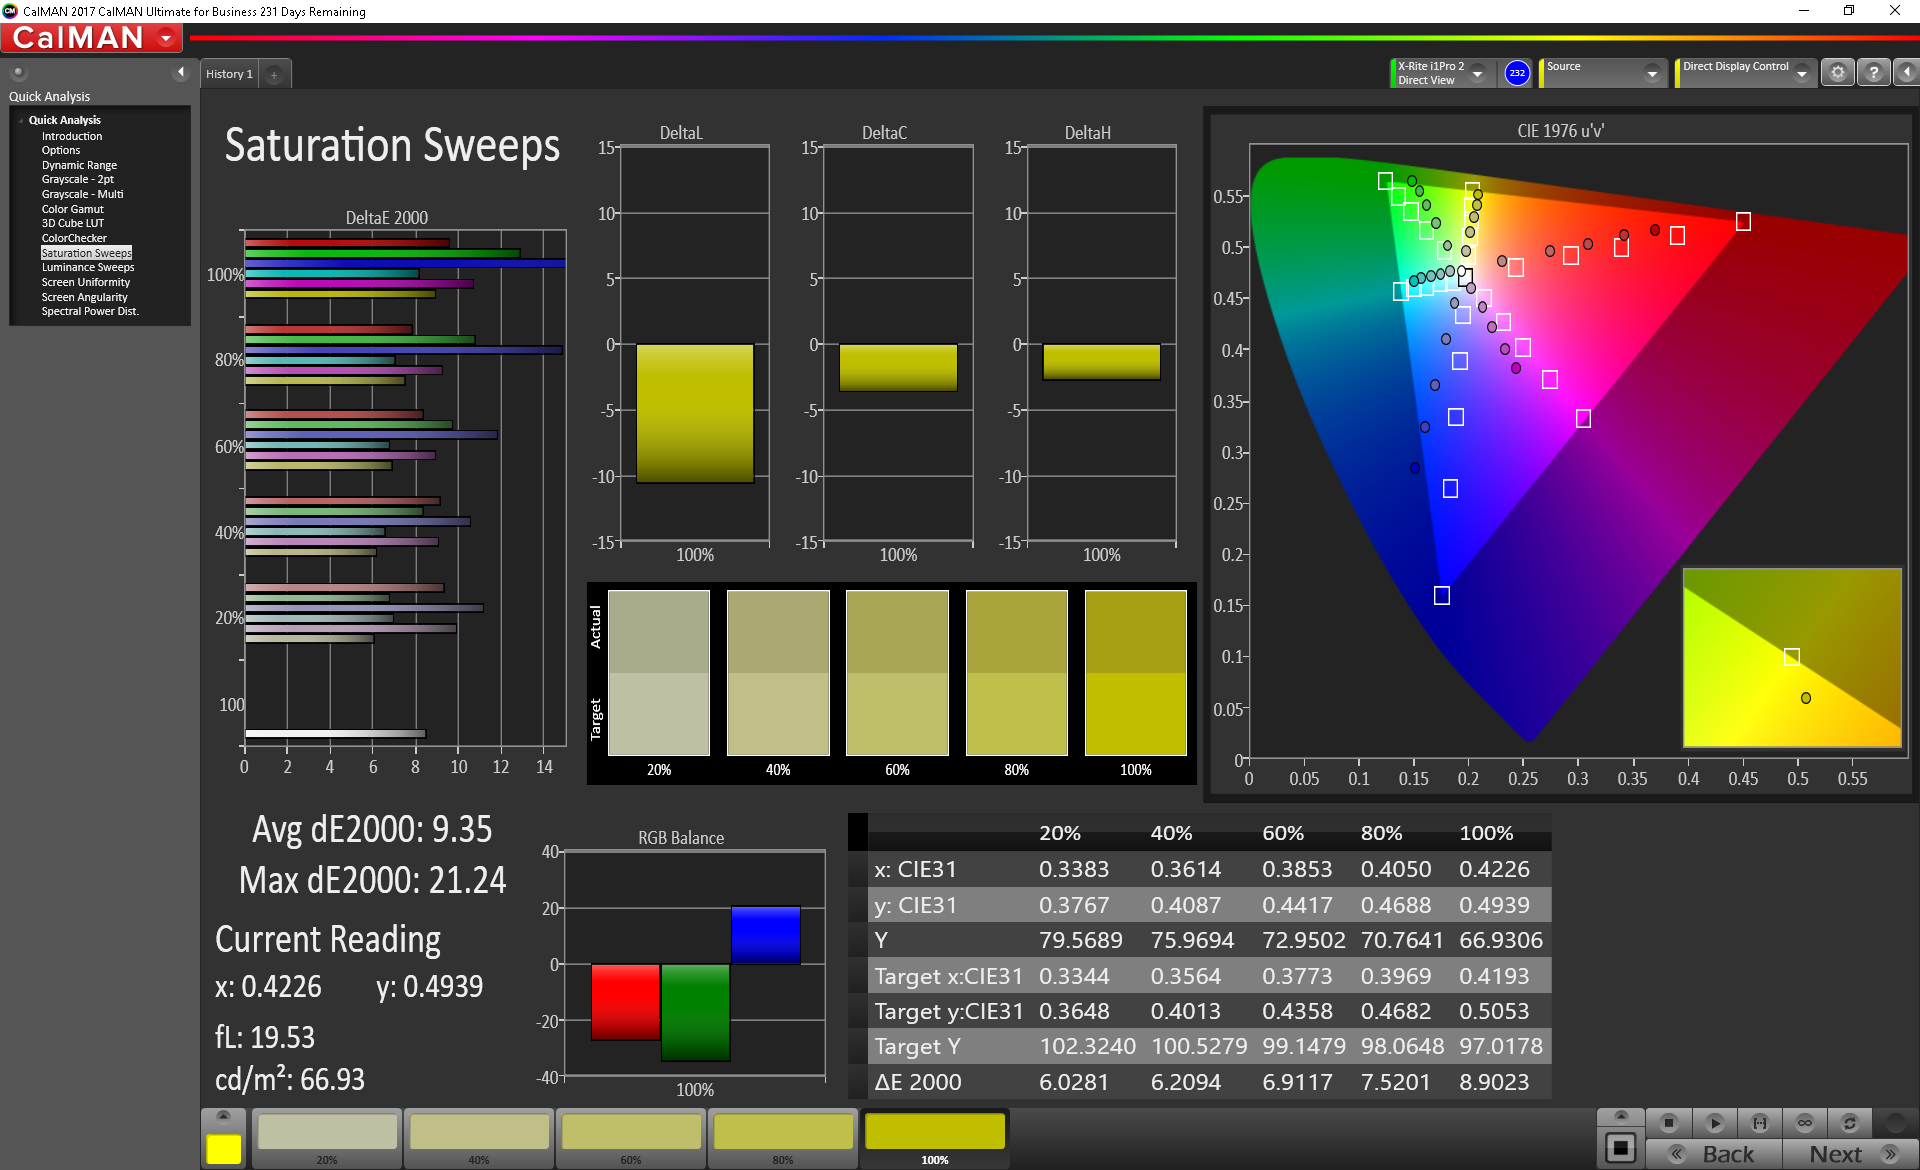Toggle the sidebar pin dot
The width and height of the screenshot is (1920, 1170).
tap(19, 72)
